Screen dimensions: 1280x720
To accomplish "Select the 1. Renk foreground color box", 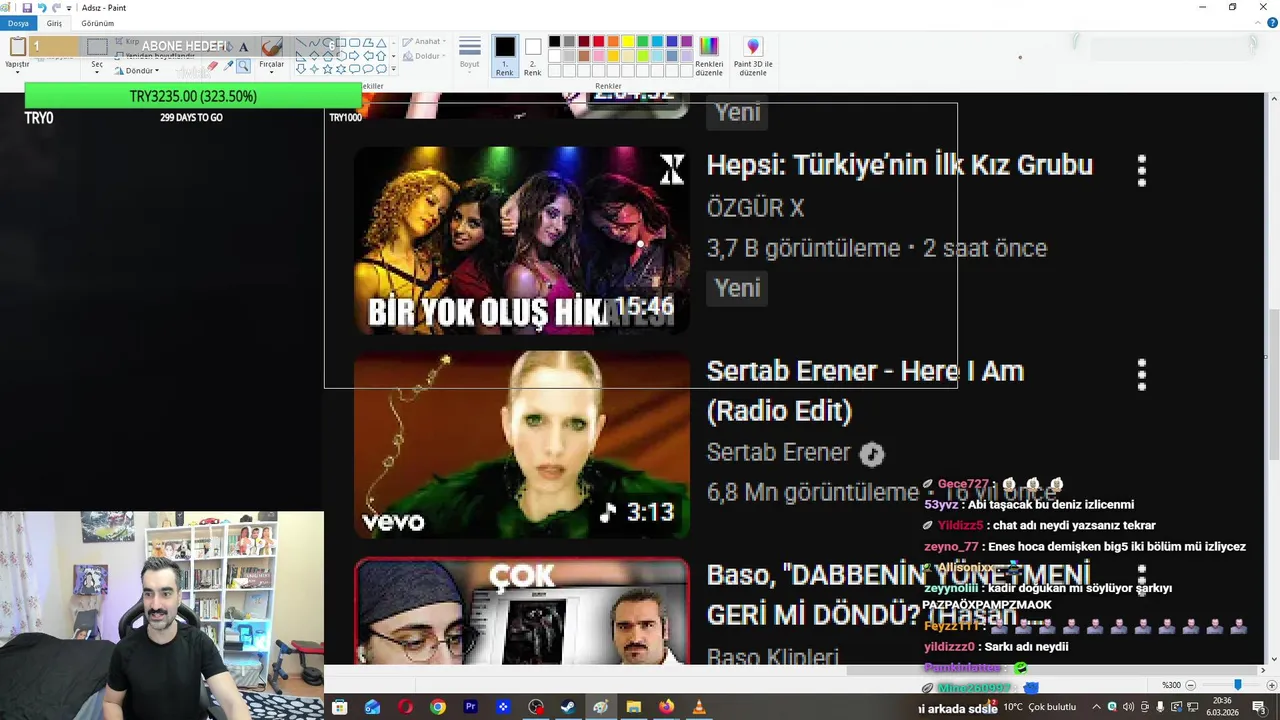I will pos(505,56).
